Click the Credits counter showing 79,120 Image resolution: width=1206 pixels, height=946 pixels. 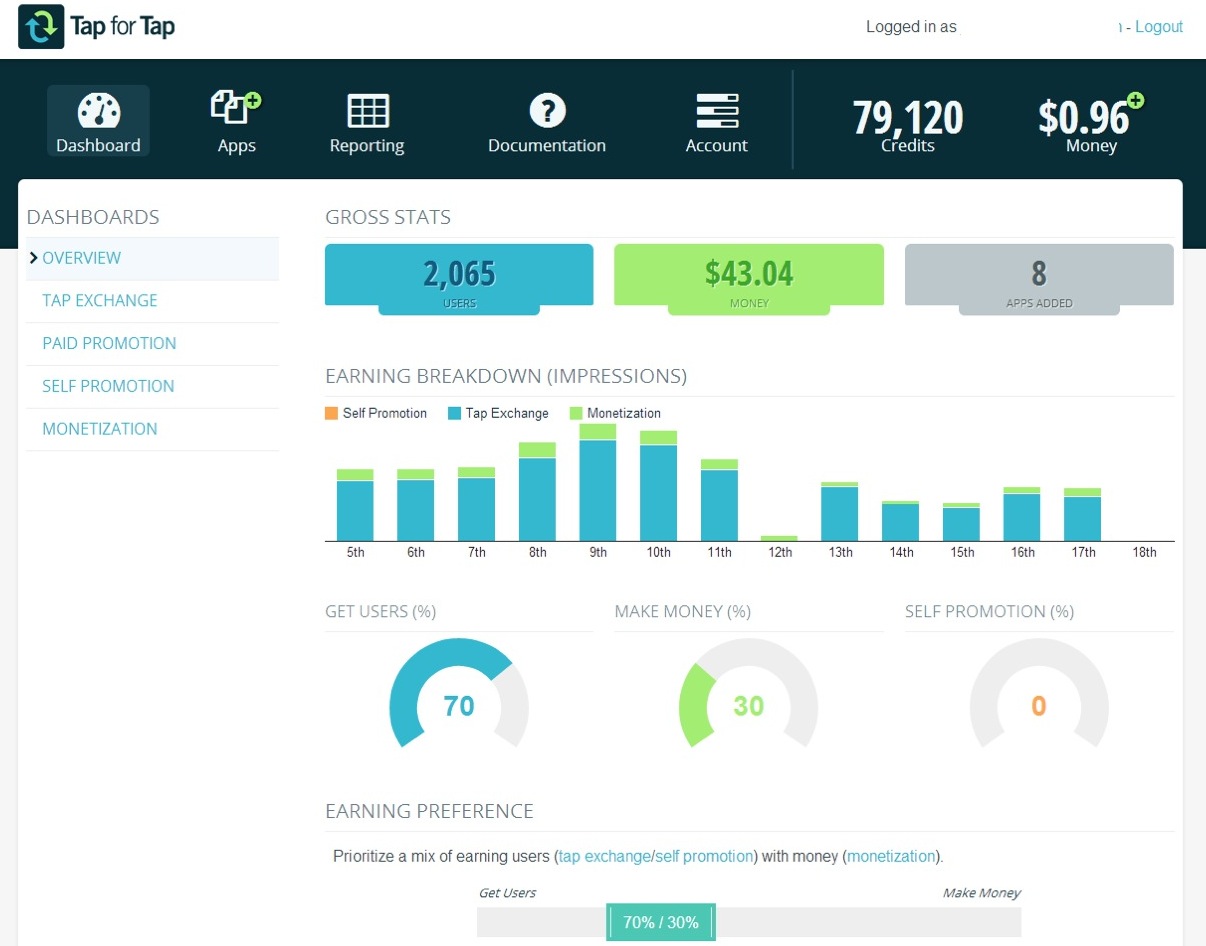tap(906, 120)
